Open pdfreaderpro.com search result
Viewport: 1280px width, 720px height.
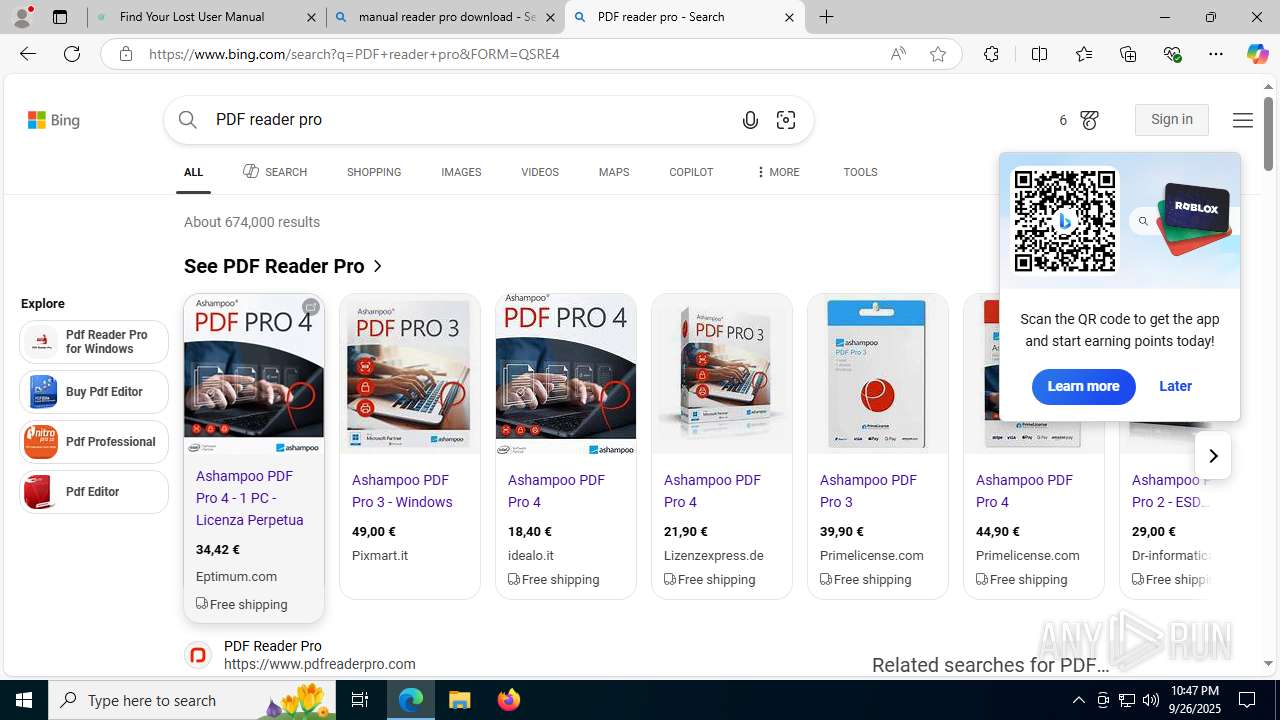(x=273, y=646)
